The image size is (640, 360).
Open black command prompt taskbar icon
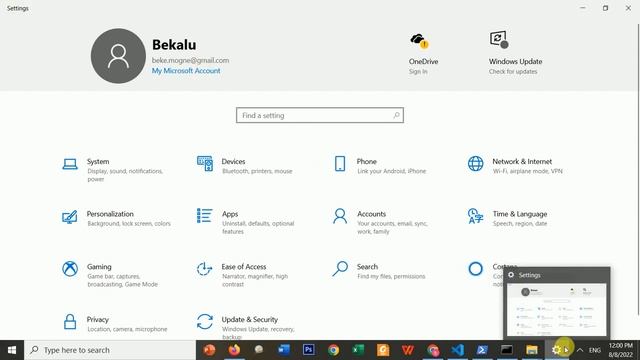click(x=507, y=350)
